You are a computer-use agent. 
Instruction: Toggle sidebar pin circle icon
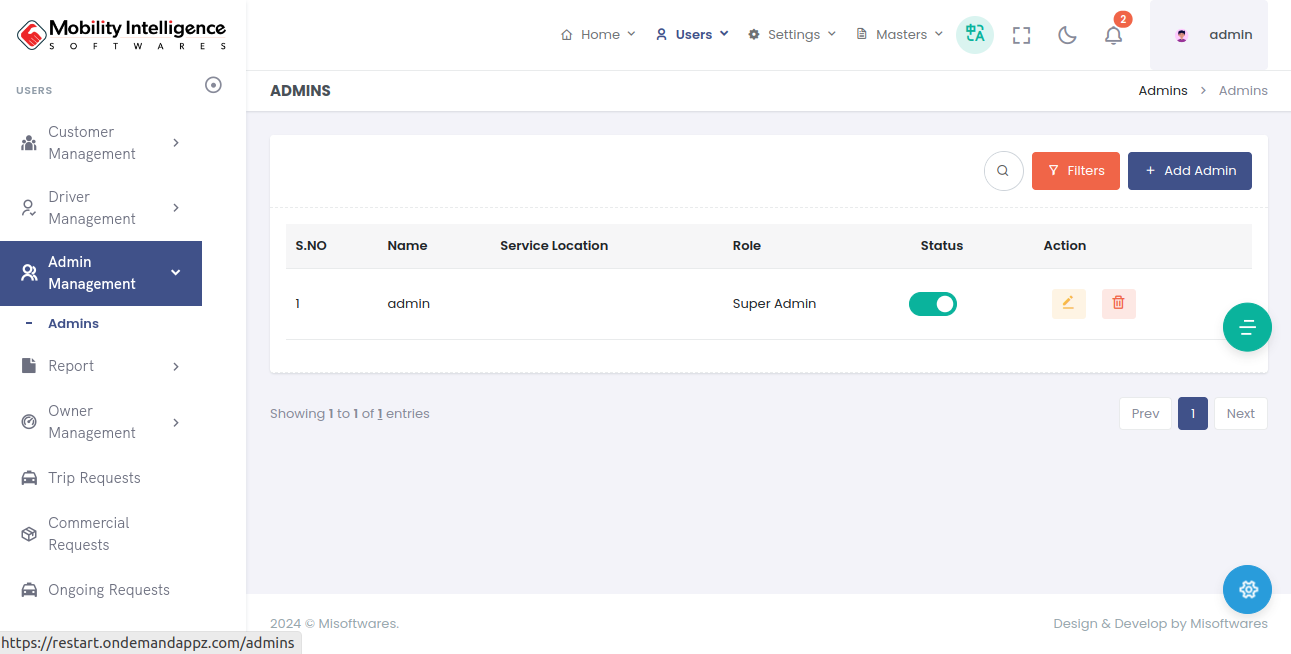point(213,85)
